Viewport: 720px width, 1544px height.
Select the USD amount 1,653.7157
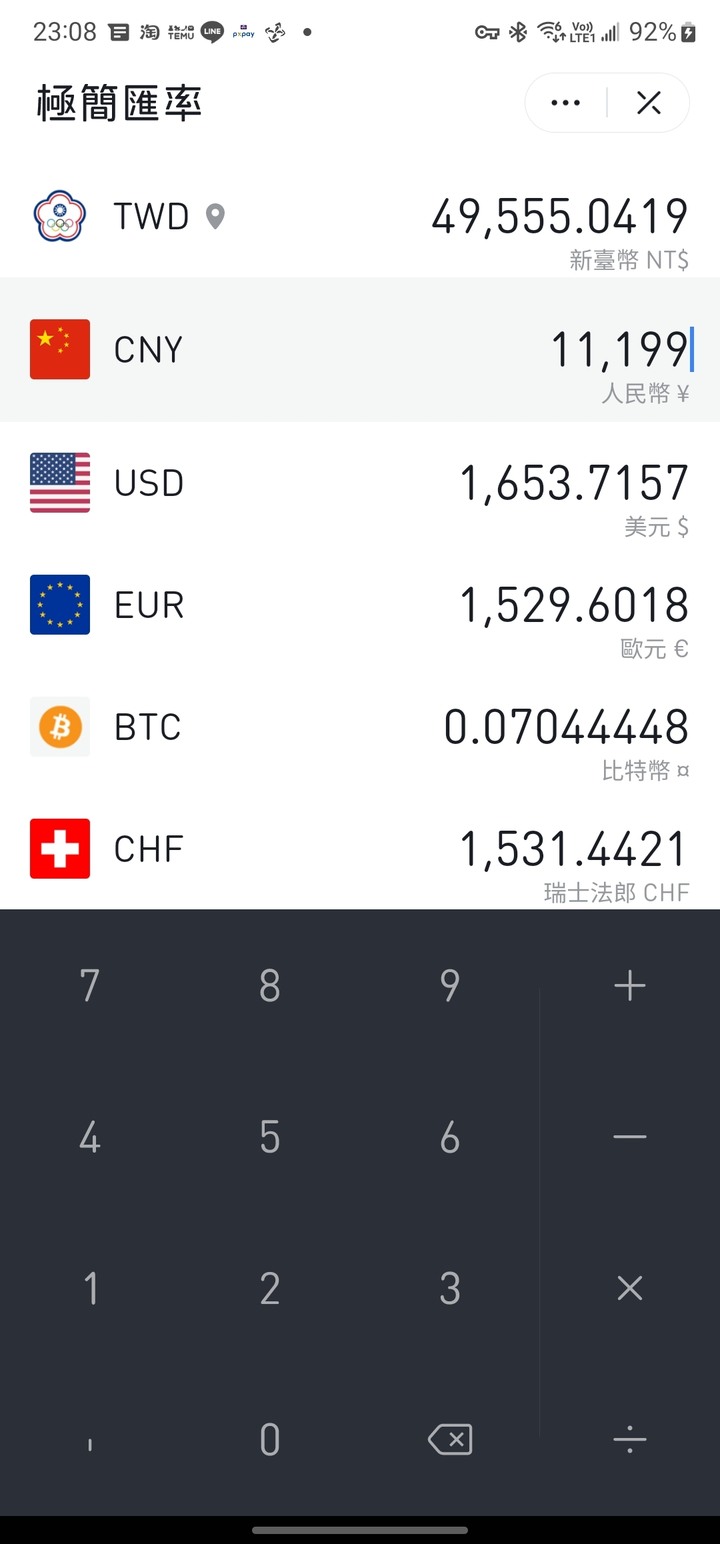click(x=574, y=483)
